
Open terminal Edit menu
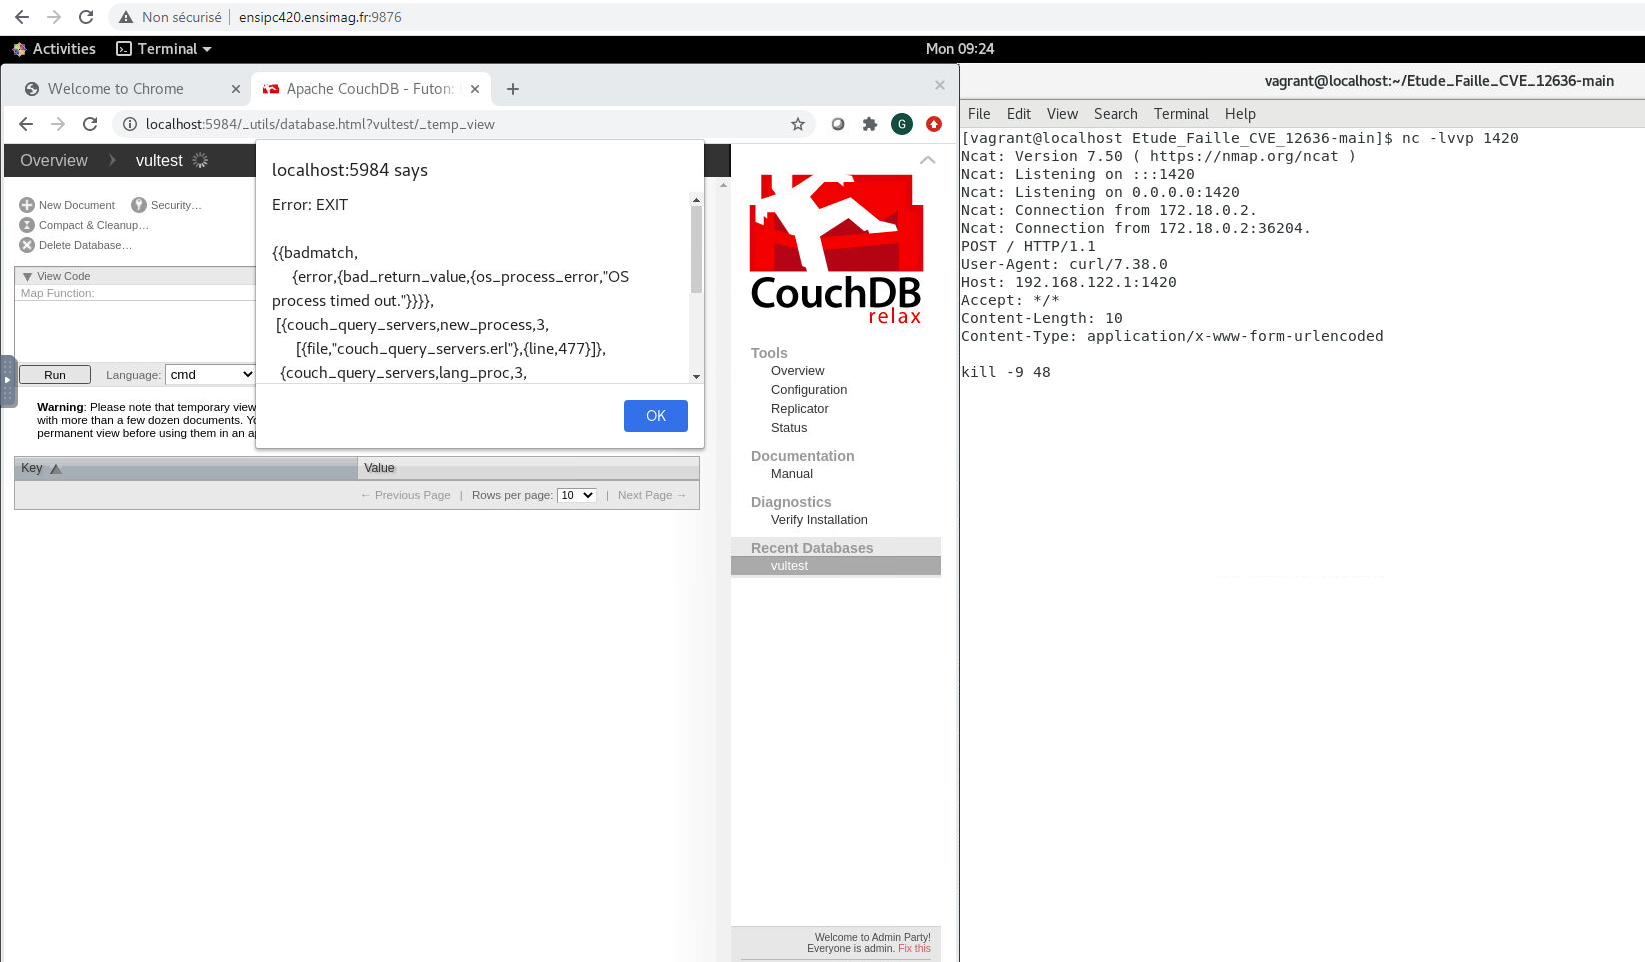1019,114
